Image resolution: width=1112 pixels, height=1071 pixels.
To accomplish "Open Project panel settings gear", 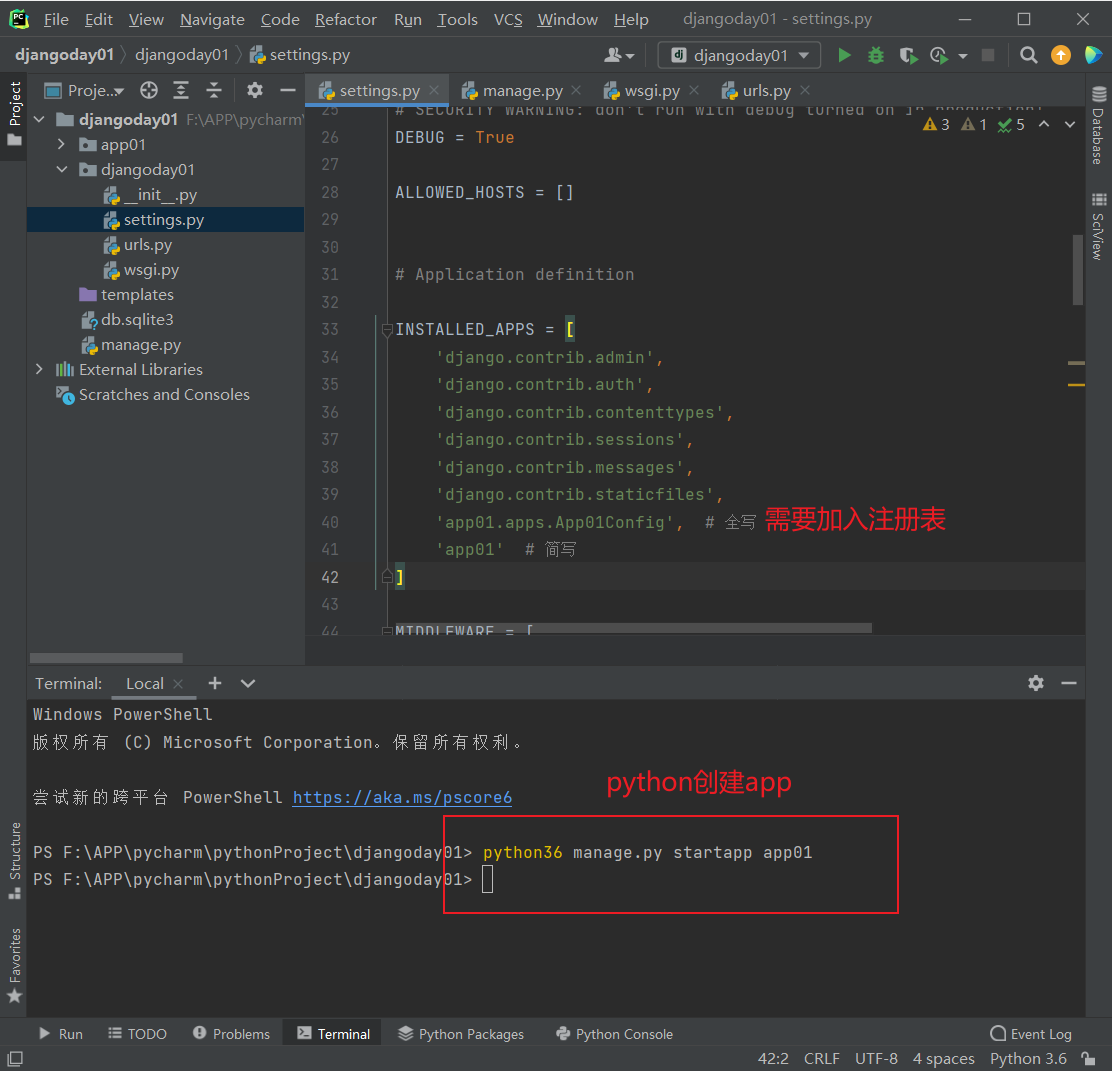I will (x=255, y=91).
